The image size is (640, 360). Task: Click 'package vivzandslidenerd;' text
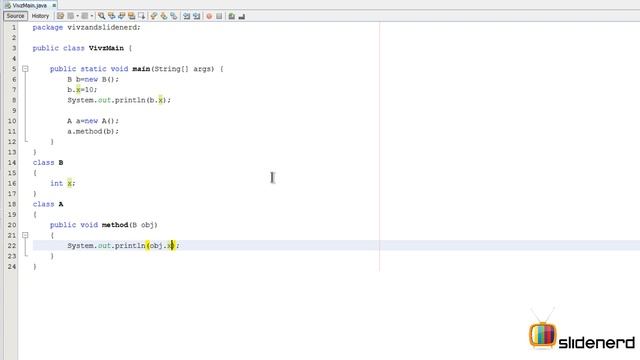coord(87,27)
